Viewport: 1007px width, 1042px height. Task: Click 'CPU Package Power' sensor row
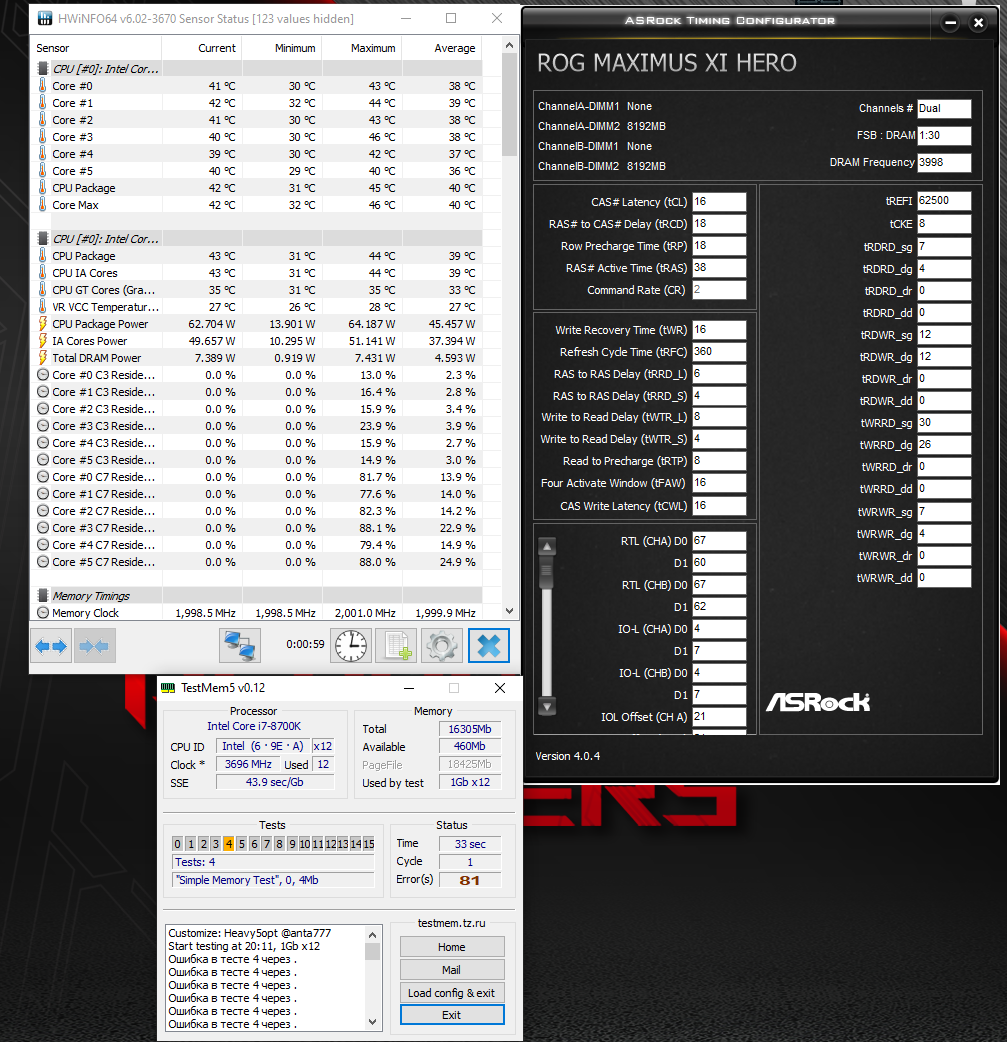coord(257,324)
